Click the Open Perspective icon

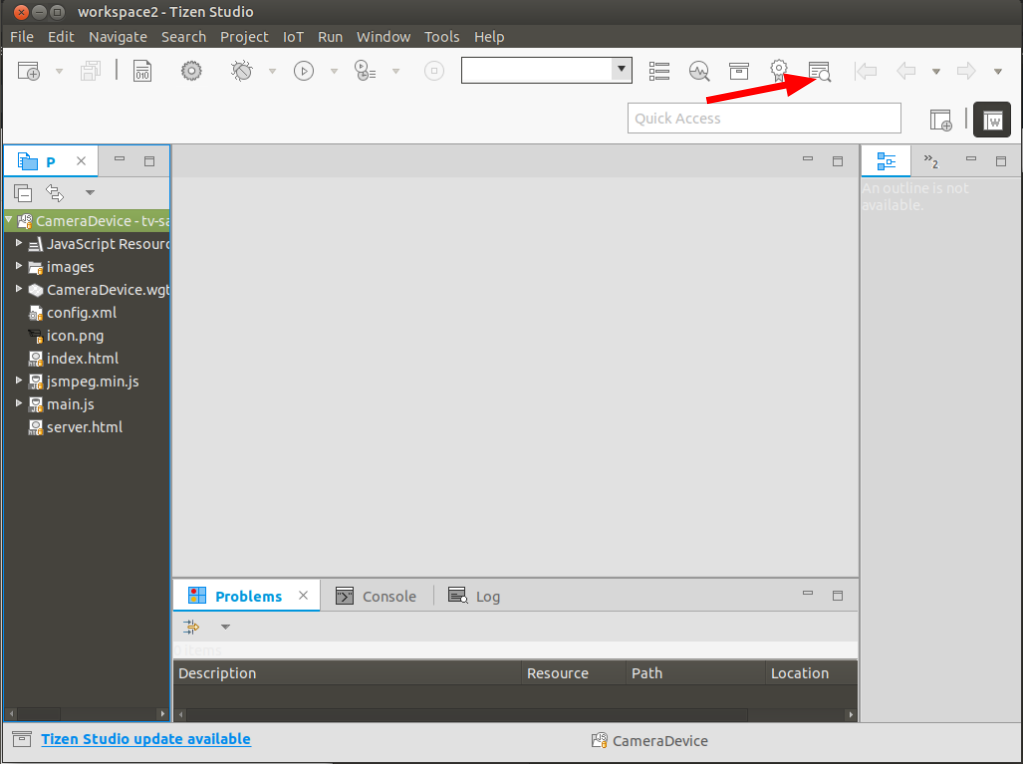[940, 119]
